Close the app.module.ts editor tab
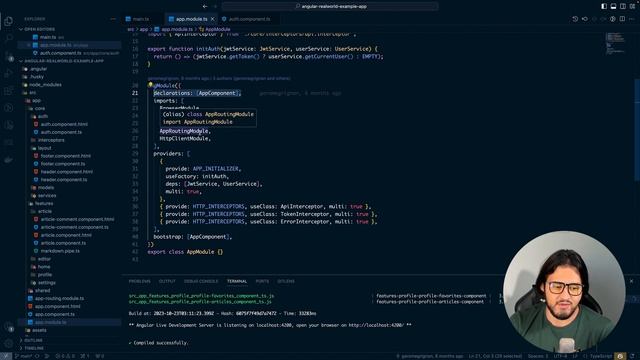This screenshot has width=640, height=360. click(x=213, y=19)
